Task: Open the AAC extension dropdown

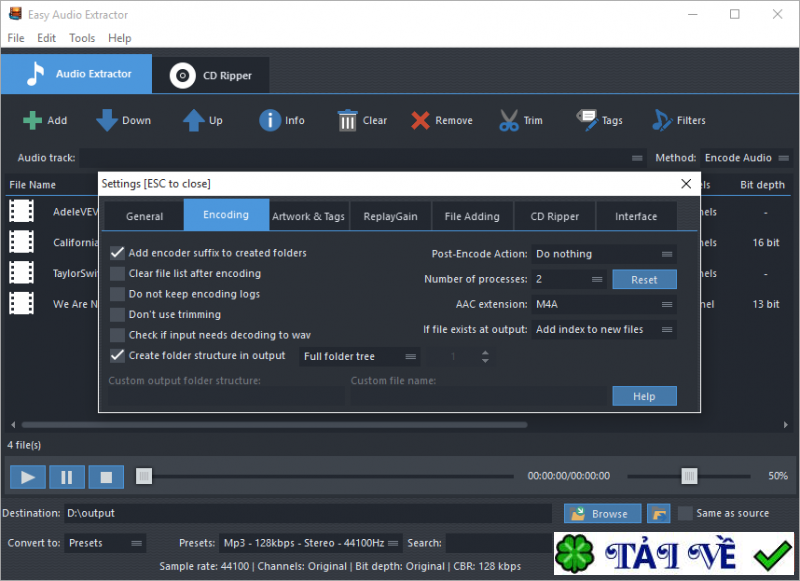Action: click(604, 304)
